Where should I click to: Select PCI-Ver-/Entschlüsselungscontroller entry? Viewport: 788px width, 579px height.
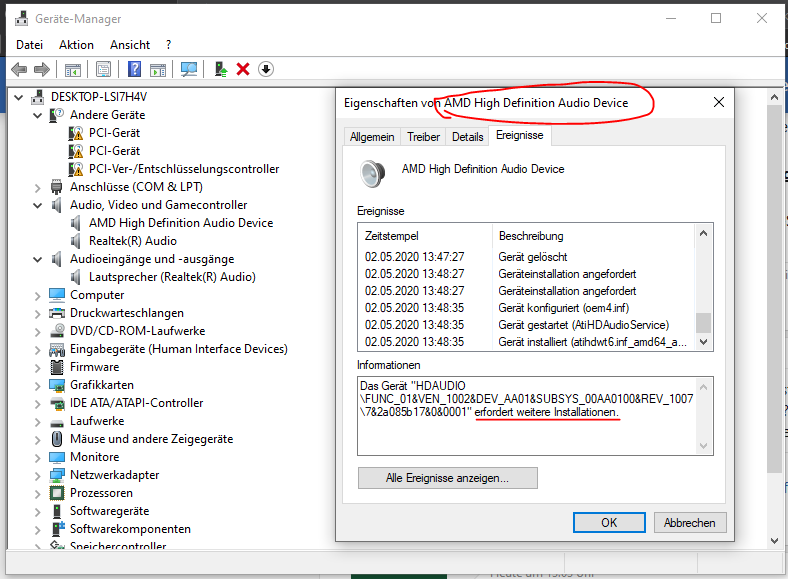pos(184,169)
